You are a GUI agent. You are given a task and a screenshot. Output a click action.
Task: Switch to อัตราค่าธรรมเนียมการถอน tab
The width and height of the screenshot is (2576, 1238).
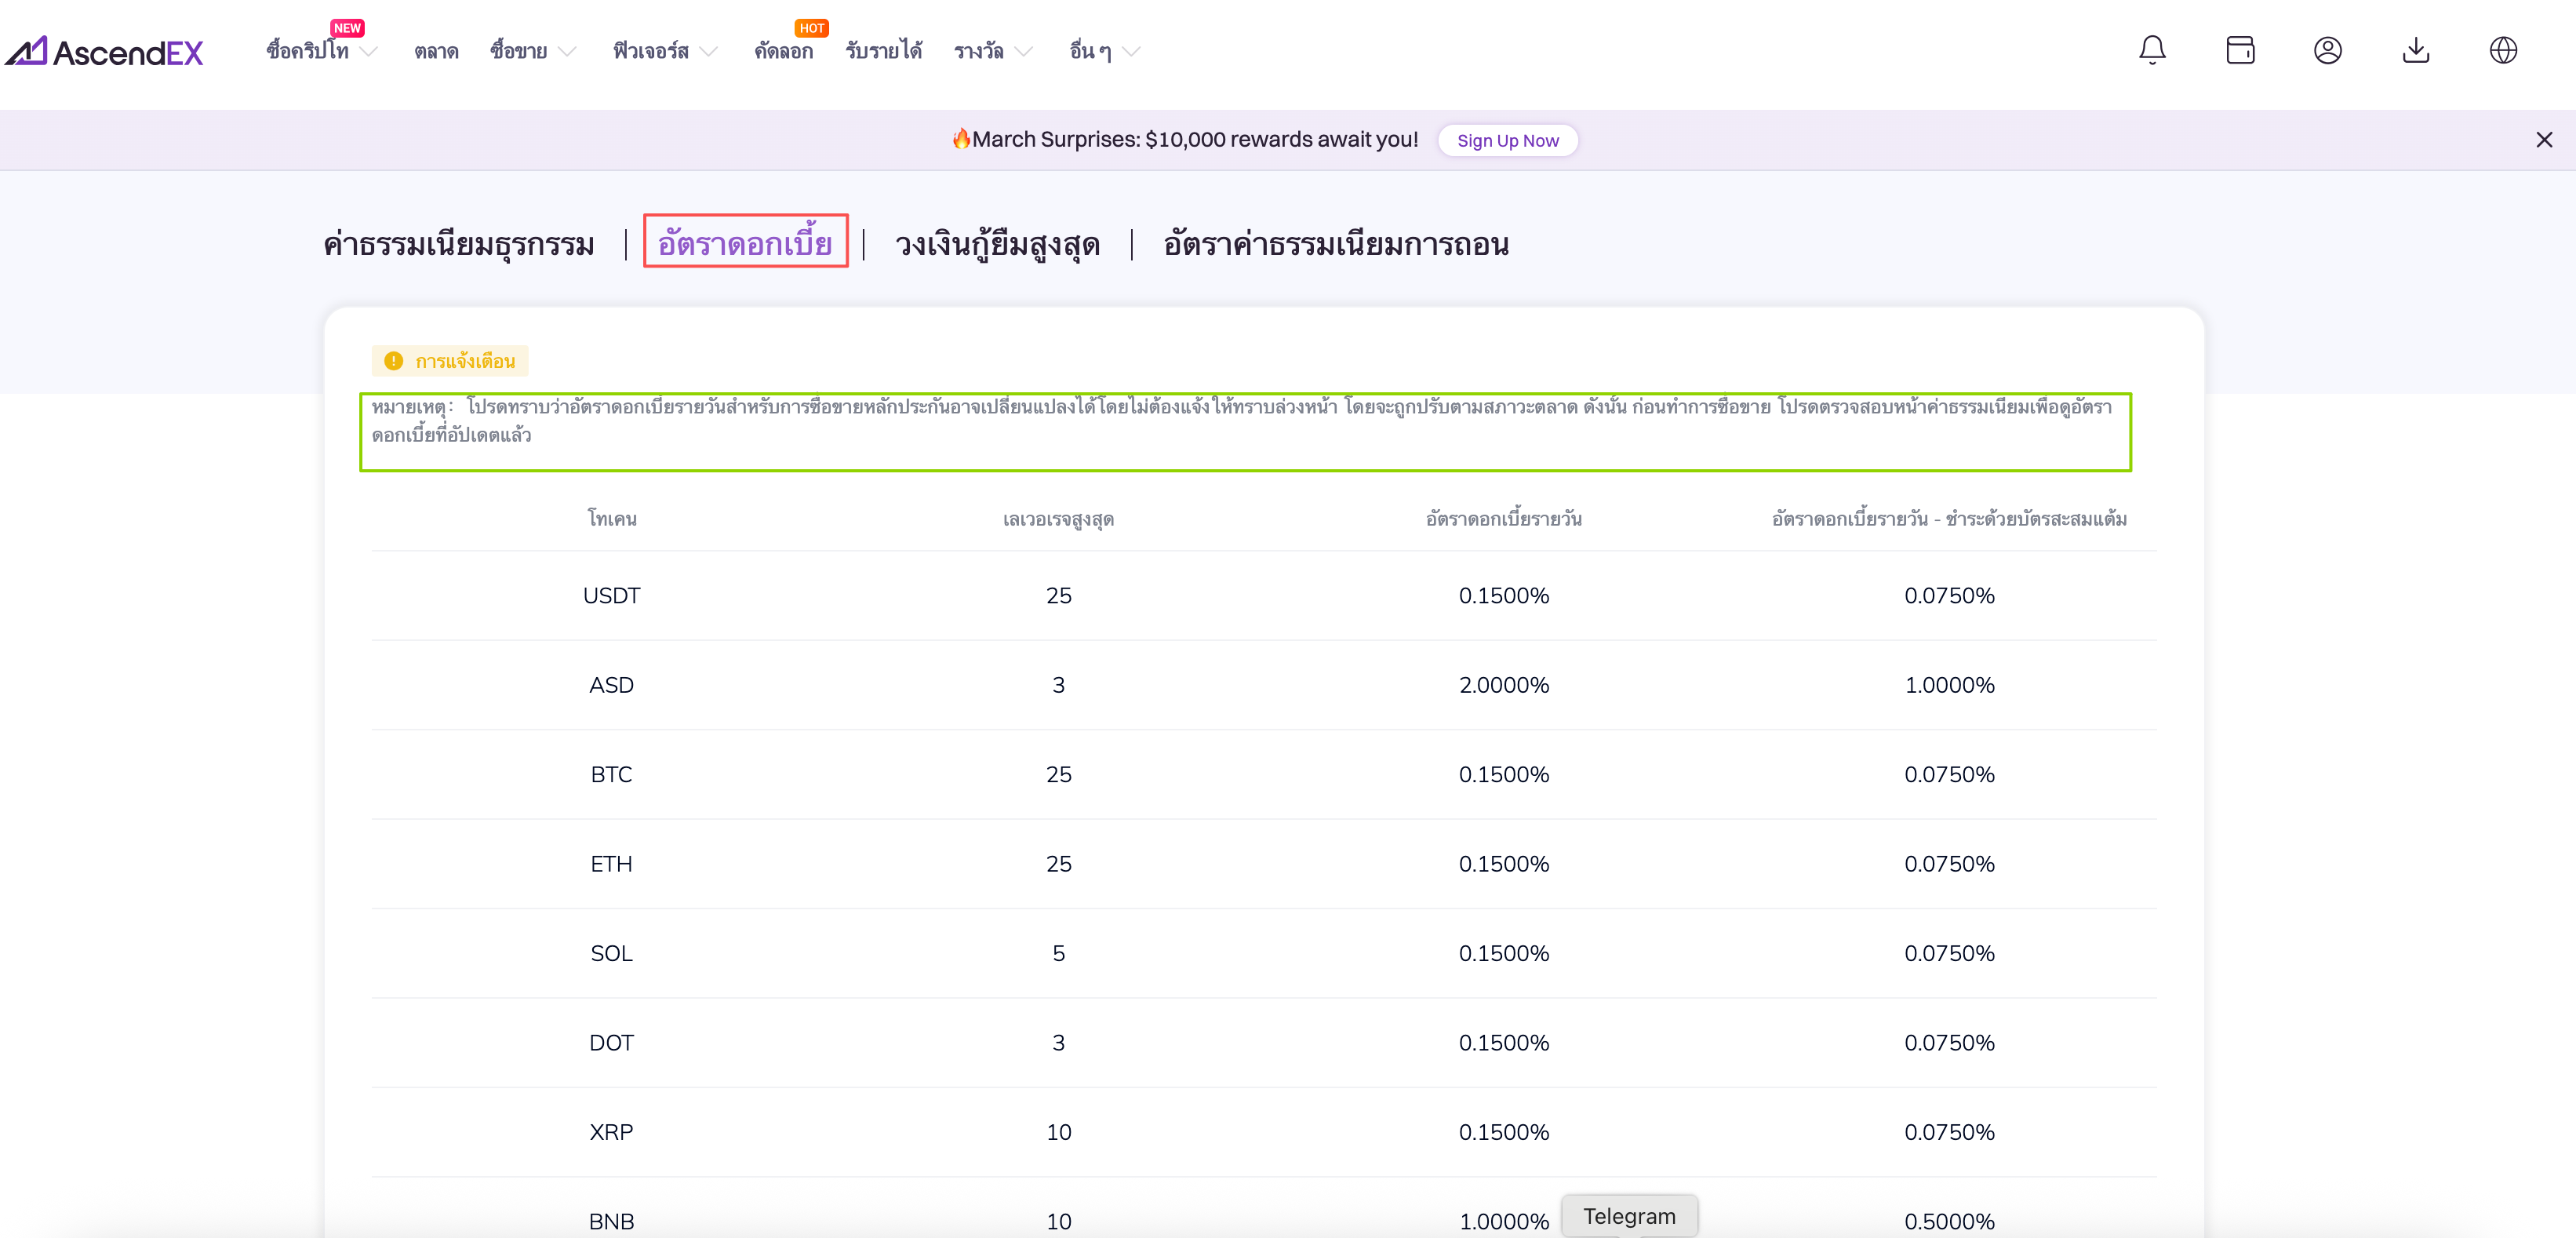(x=1336, y=244)
